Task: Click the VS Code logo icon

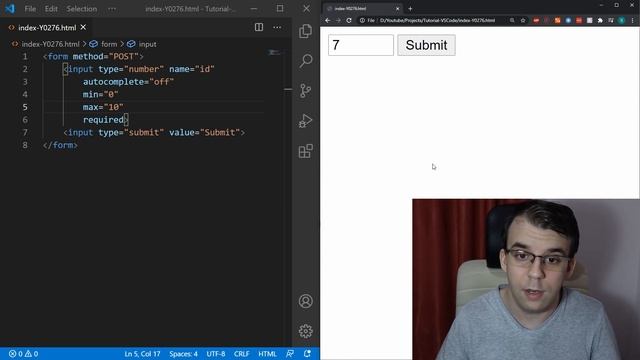Action: tap(9, 9)
